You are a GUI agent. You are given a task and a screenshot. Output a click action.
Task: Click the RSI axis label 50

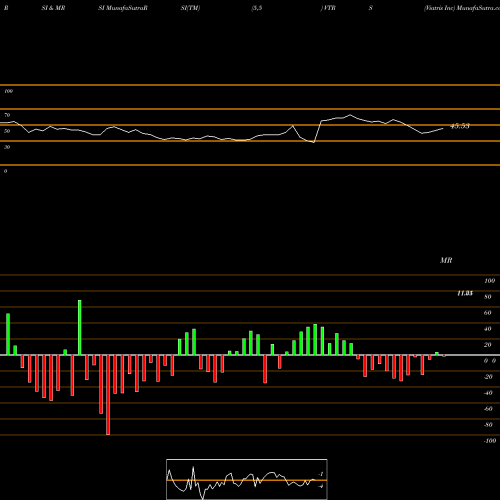tap(7, 131)
